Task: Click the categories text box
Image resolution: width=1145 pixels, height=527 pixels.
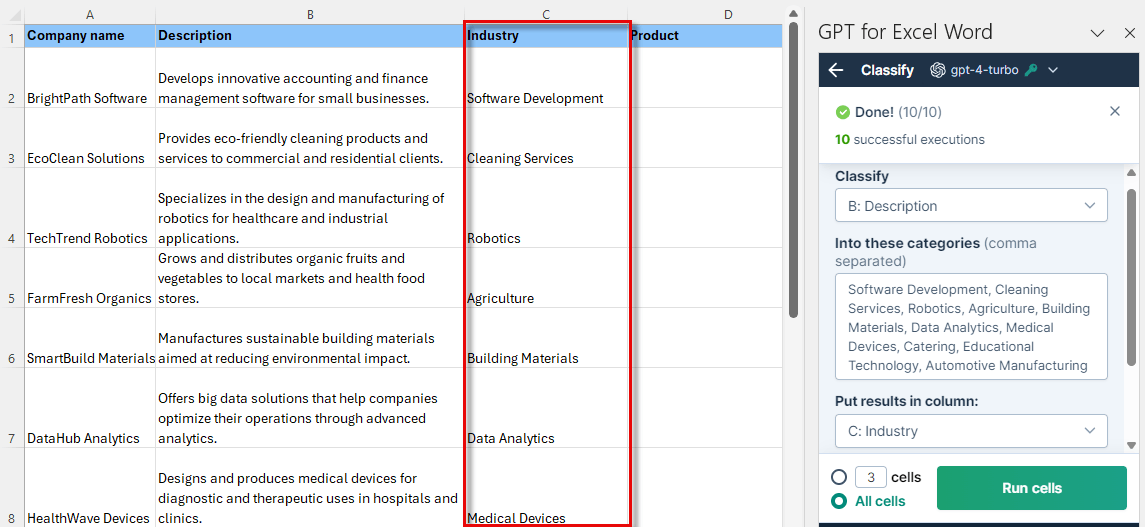Action: coord(971,326)
